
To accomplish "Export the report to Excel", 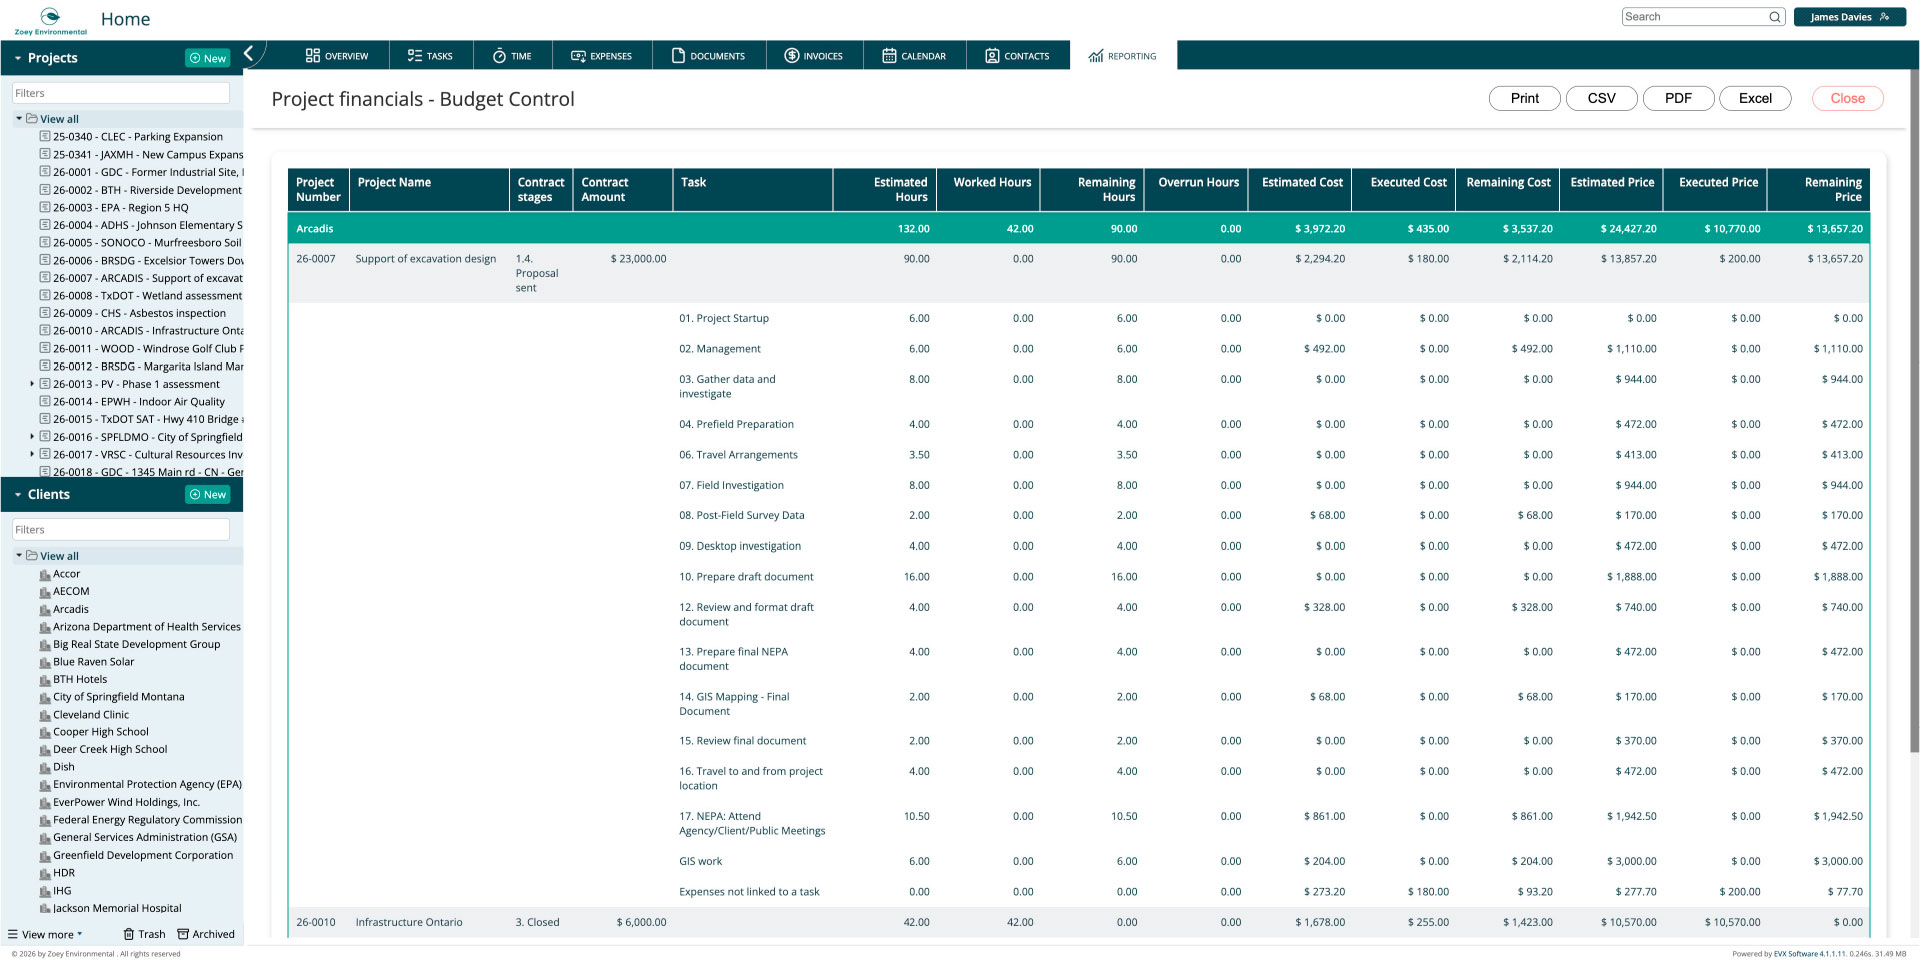I will 1755,98.
